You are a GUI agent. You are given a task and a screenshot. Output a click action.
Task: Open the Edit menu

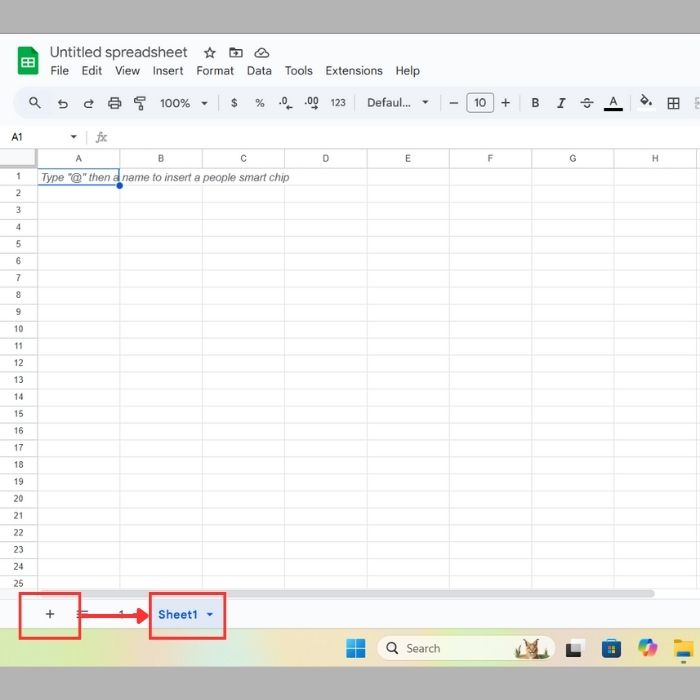(92, 71)
